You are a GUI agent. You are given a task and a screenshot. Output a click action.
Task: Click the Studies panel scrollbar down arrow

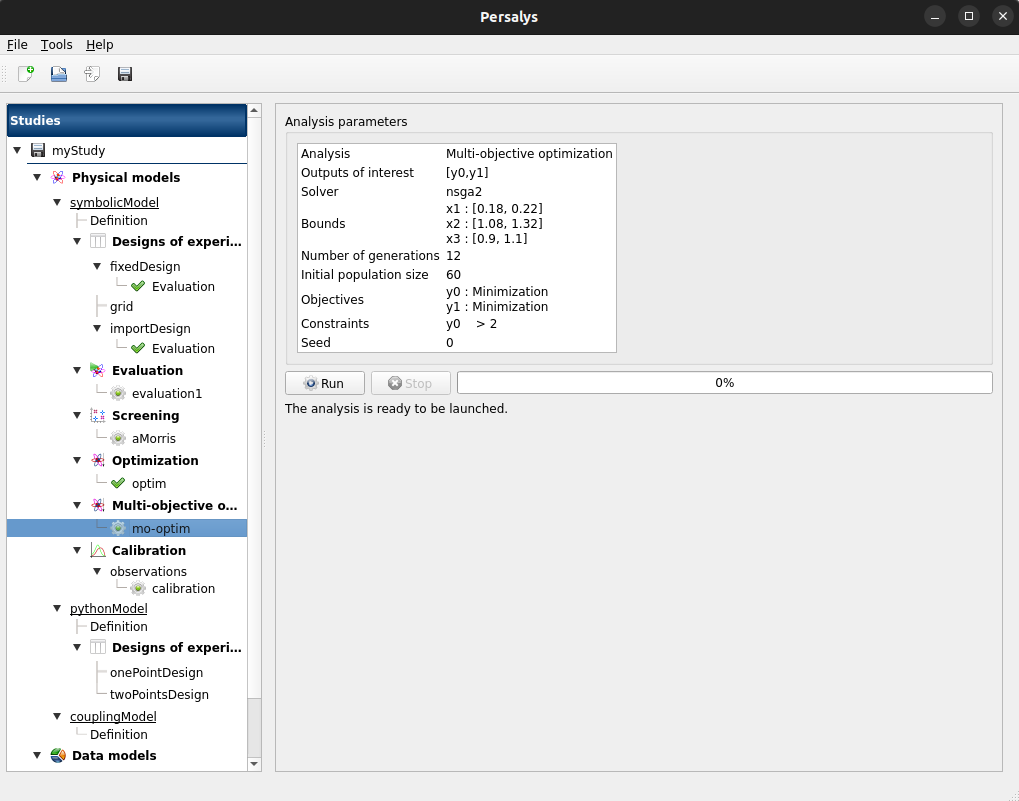[x=254, y=764]
